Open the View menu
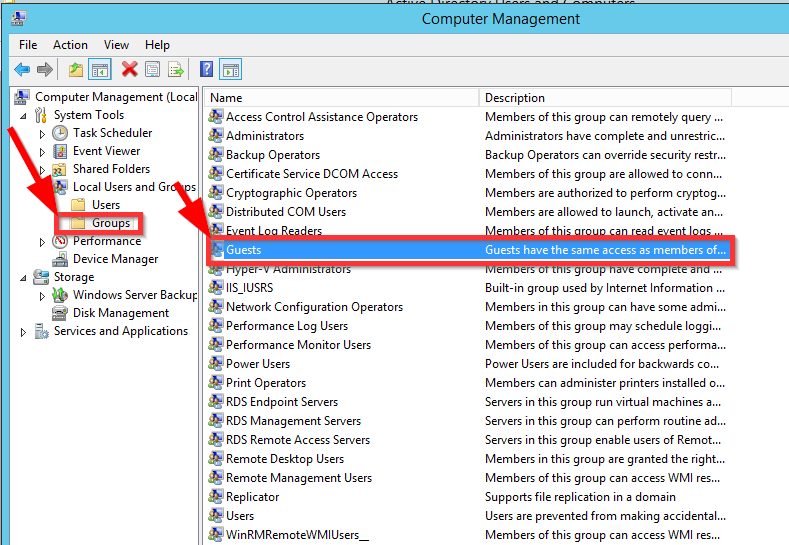Screen dimensions: 789x545 (116, 45)
